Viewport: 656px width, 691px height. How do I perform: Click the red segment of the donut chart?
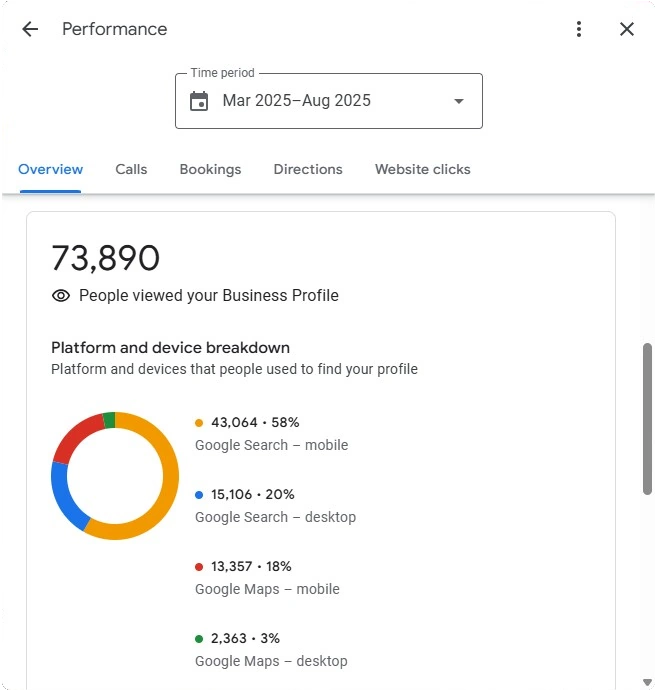tap(74, 435)
